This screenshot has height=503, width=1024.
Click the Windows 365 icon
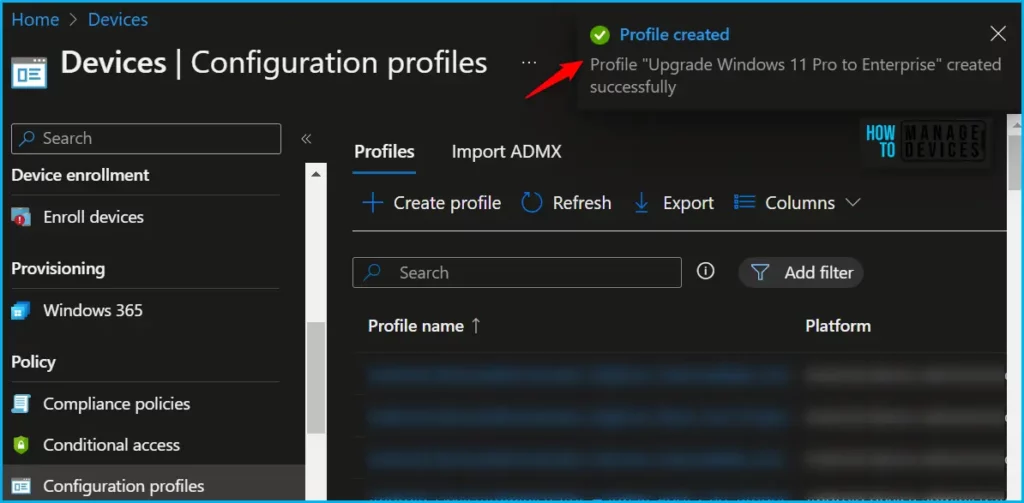(x=21, y=311)
